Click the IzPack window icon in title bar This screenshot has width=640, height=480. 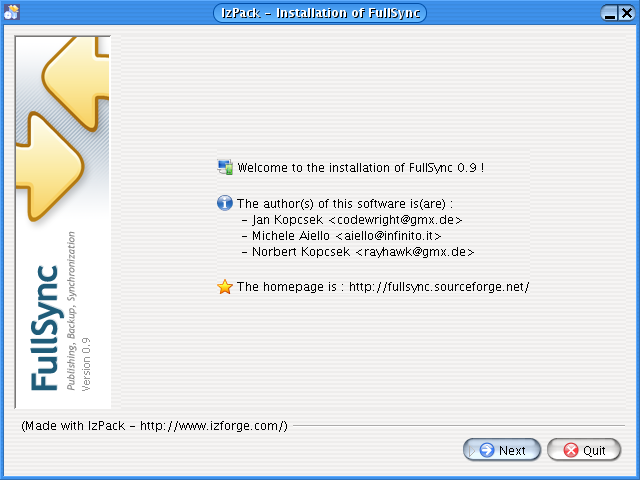pyautogui.click(x=11, y=12)
